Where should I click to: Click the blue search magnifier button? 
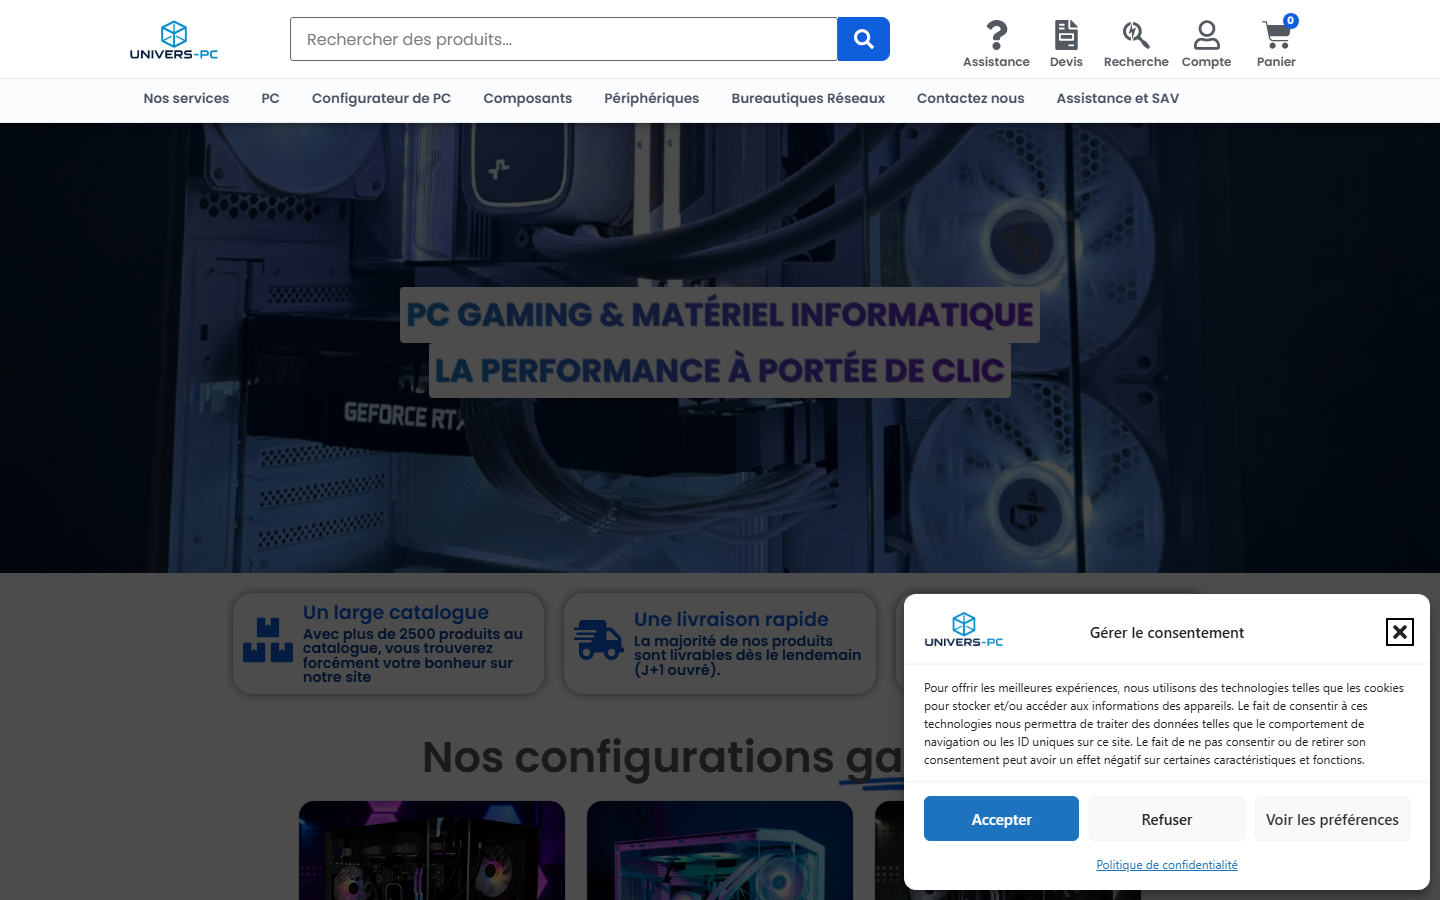pyautogui.click(x=863, y=39)
